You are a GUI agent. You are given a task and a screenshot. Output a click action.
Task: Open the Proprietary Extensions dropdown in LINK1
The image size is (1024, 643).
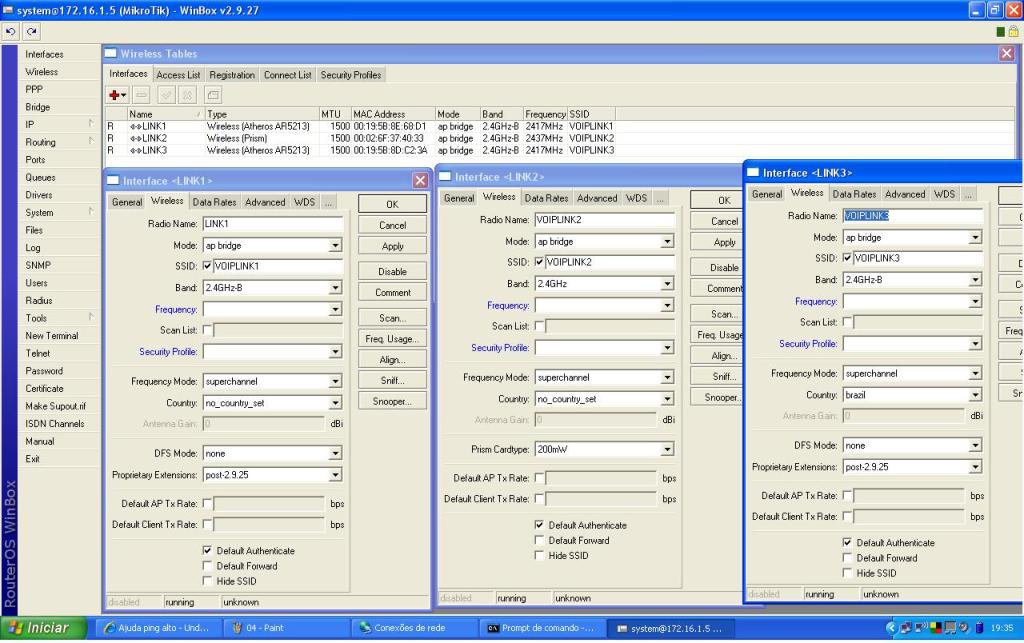(x=335, y=475)
